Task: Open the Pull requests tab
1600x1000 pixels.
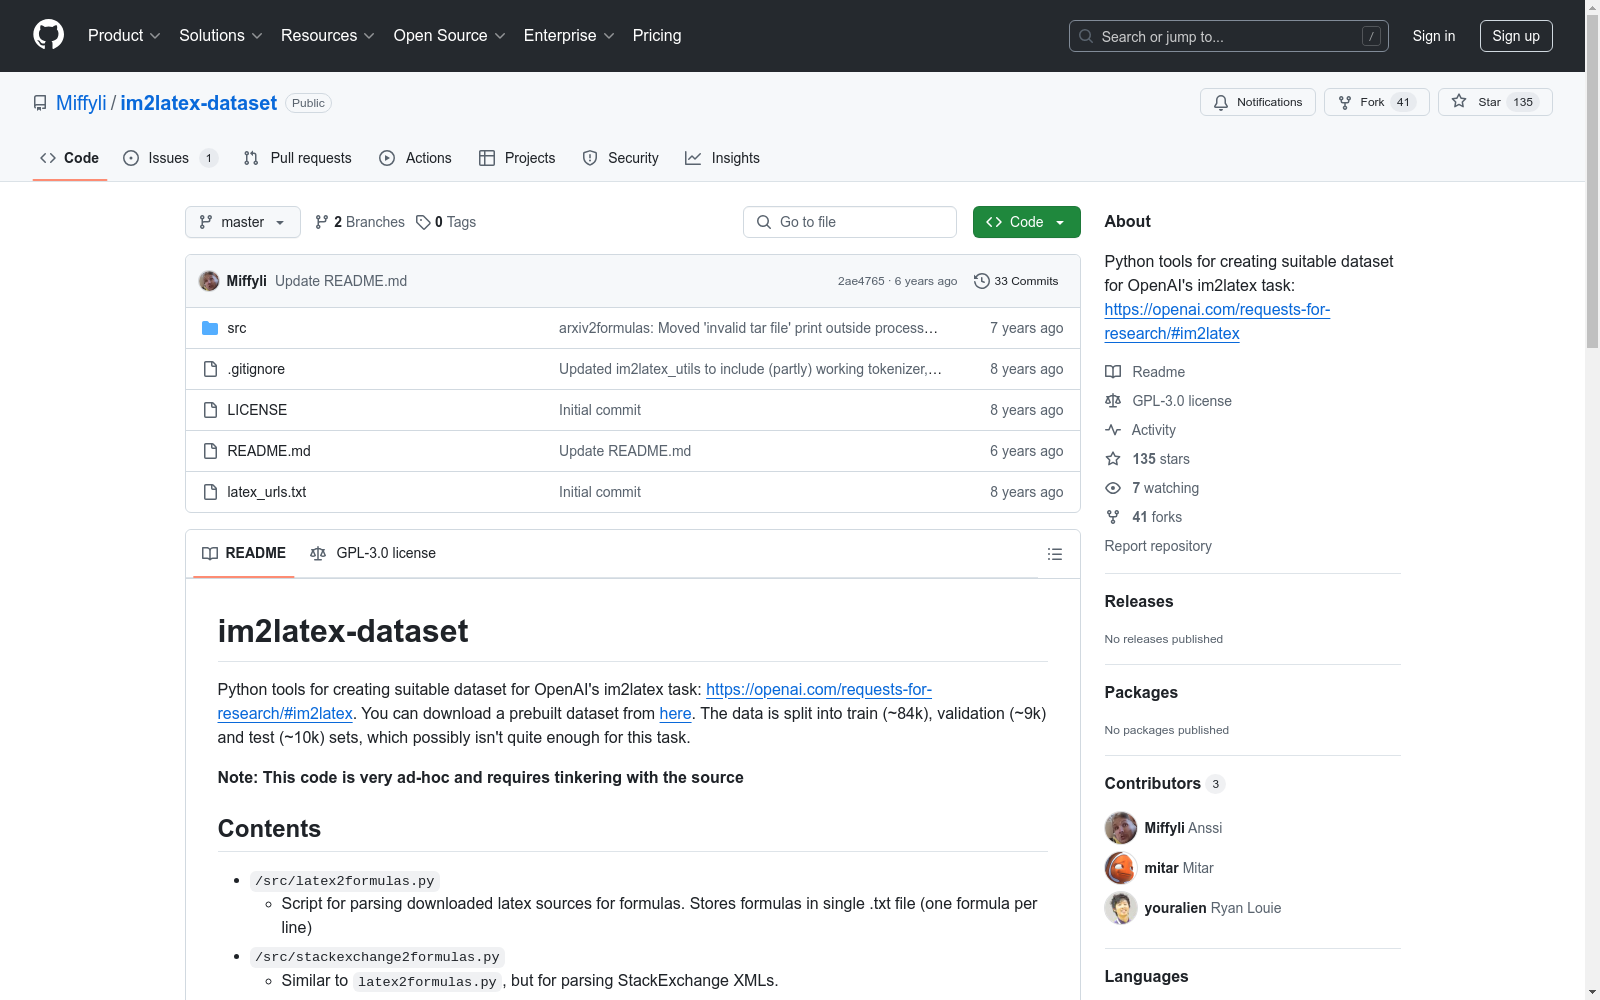Action: (x=298, y=158)
